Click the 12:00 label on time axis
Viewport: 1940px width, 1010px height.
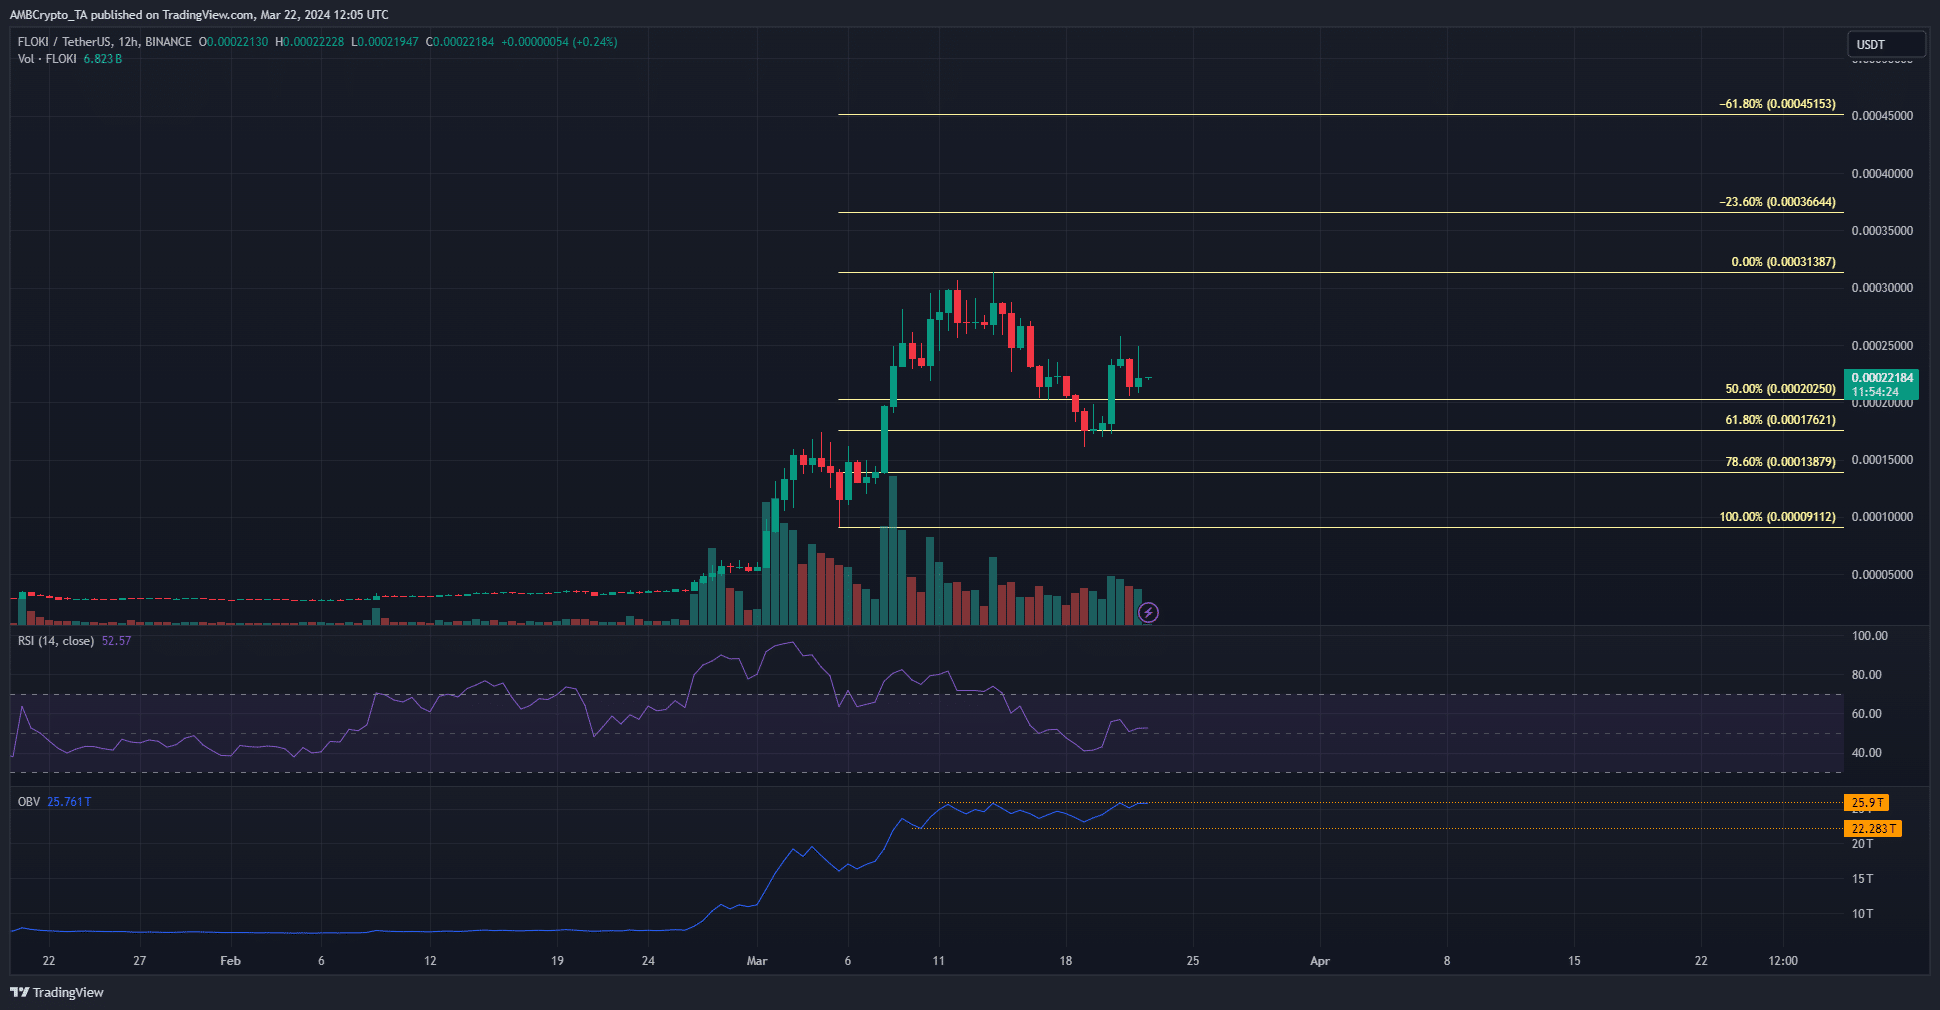(x=1783, y=961)
